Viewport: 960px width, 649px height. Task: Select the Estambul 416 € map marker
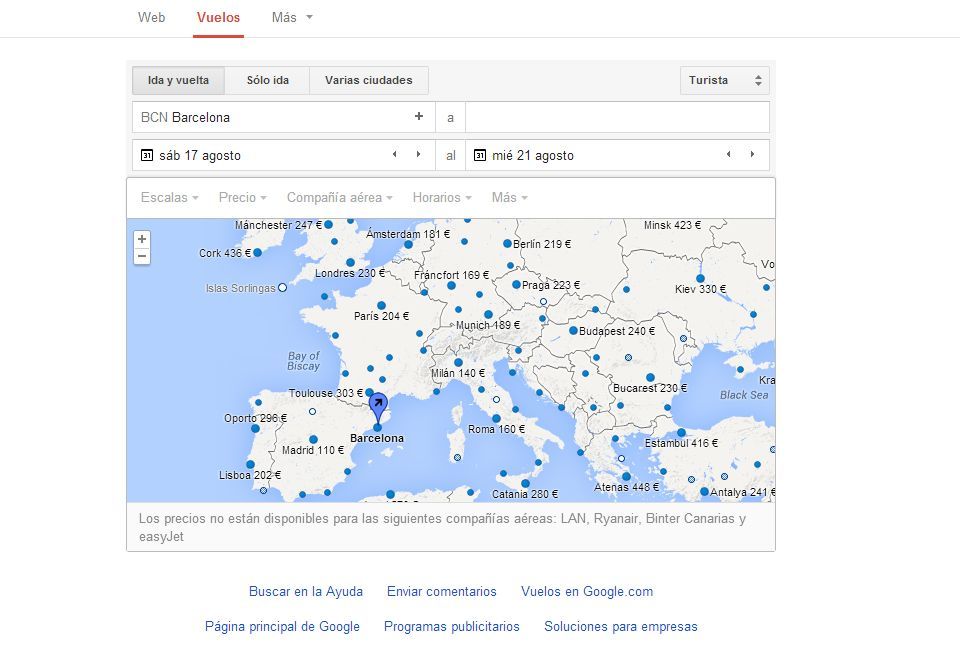[x=681, y=433]
